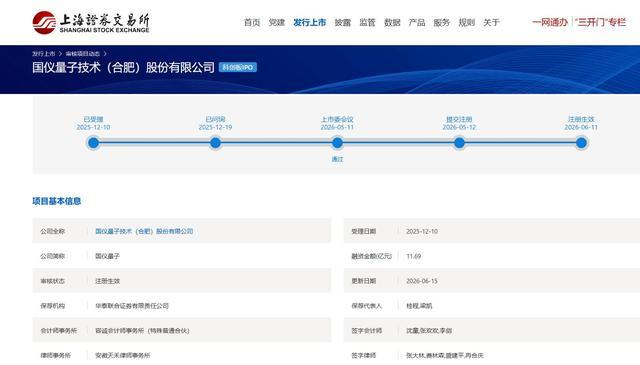Open the 规则 menu item
Viewport: 640px width, 365px height.
tap(466, 22)
